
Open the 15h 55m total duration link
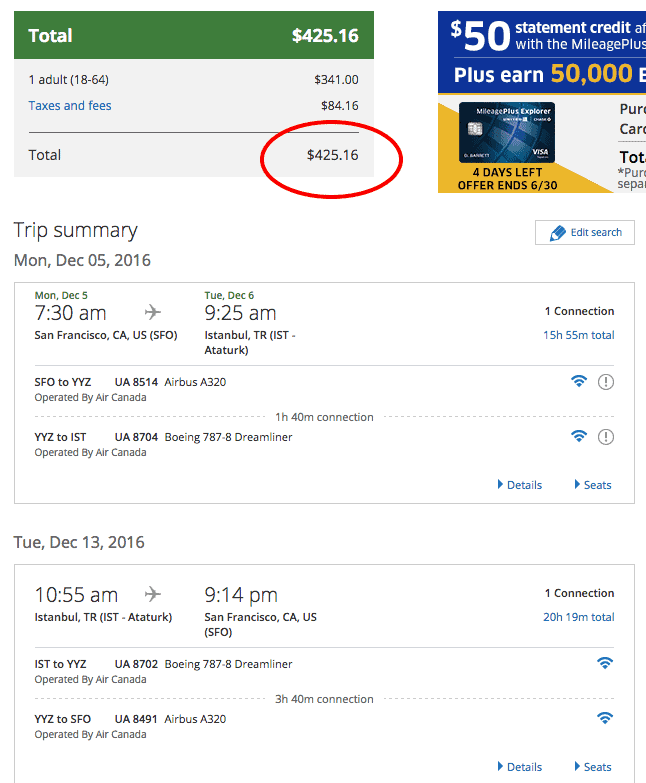pyautogui.click(x=579, y=335)
